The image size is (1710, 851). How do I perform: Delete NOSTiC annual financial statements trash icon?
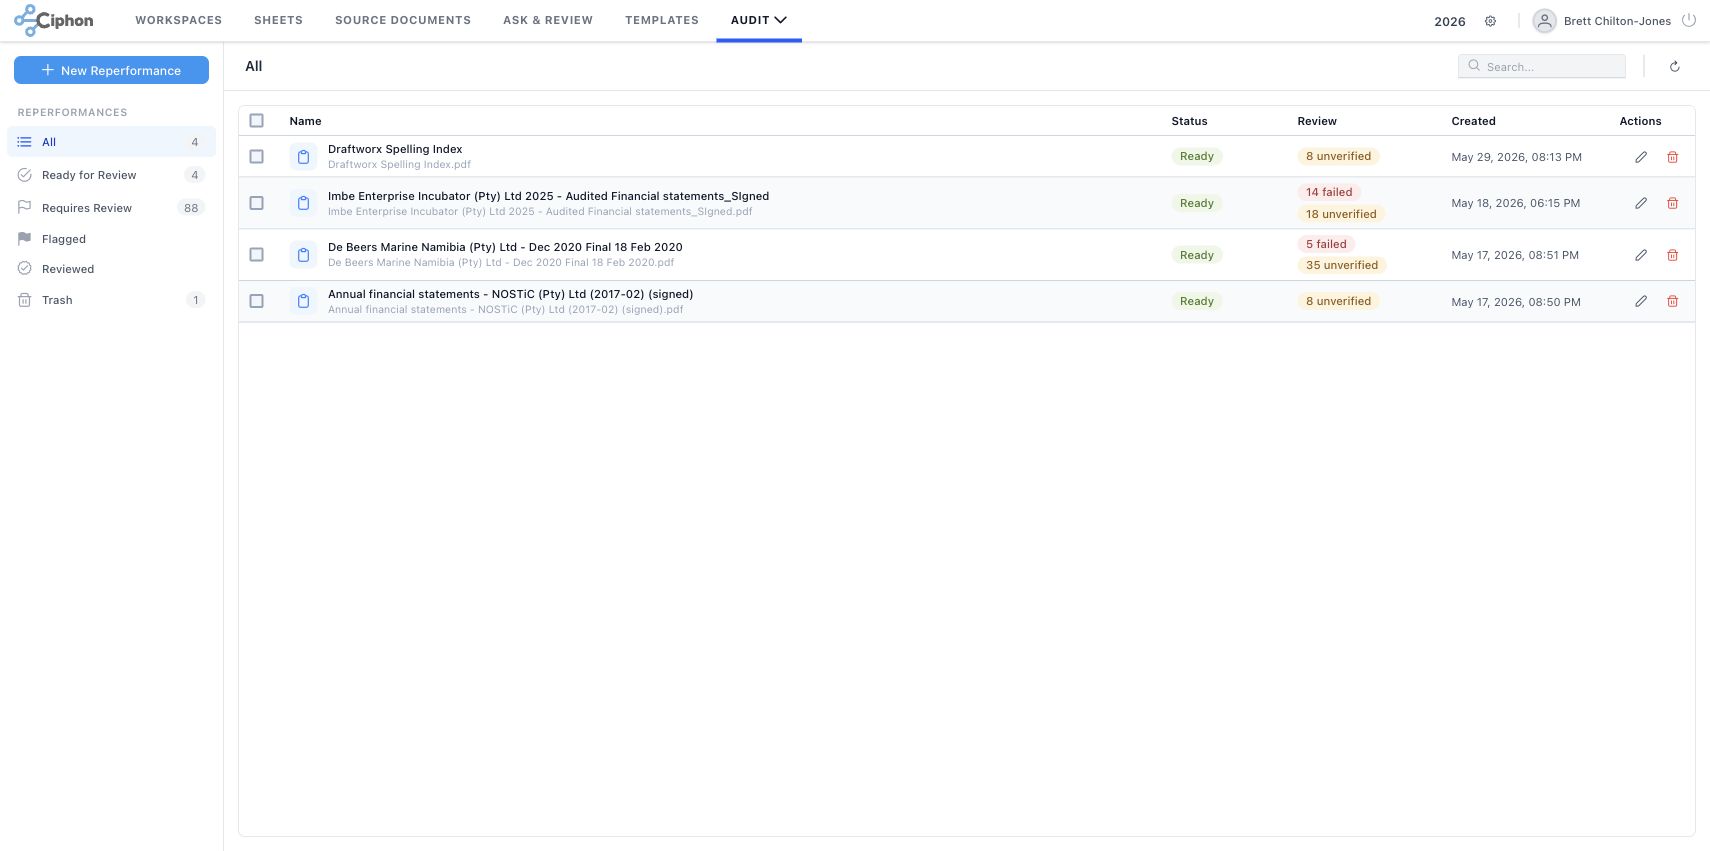pos(1672,301)
